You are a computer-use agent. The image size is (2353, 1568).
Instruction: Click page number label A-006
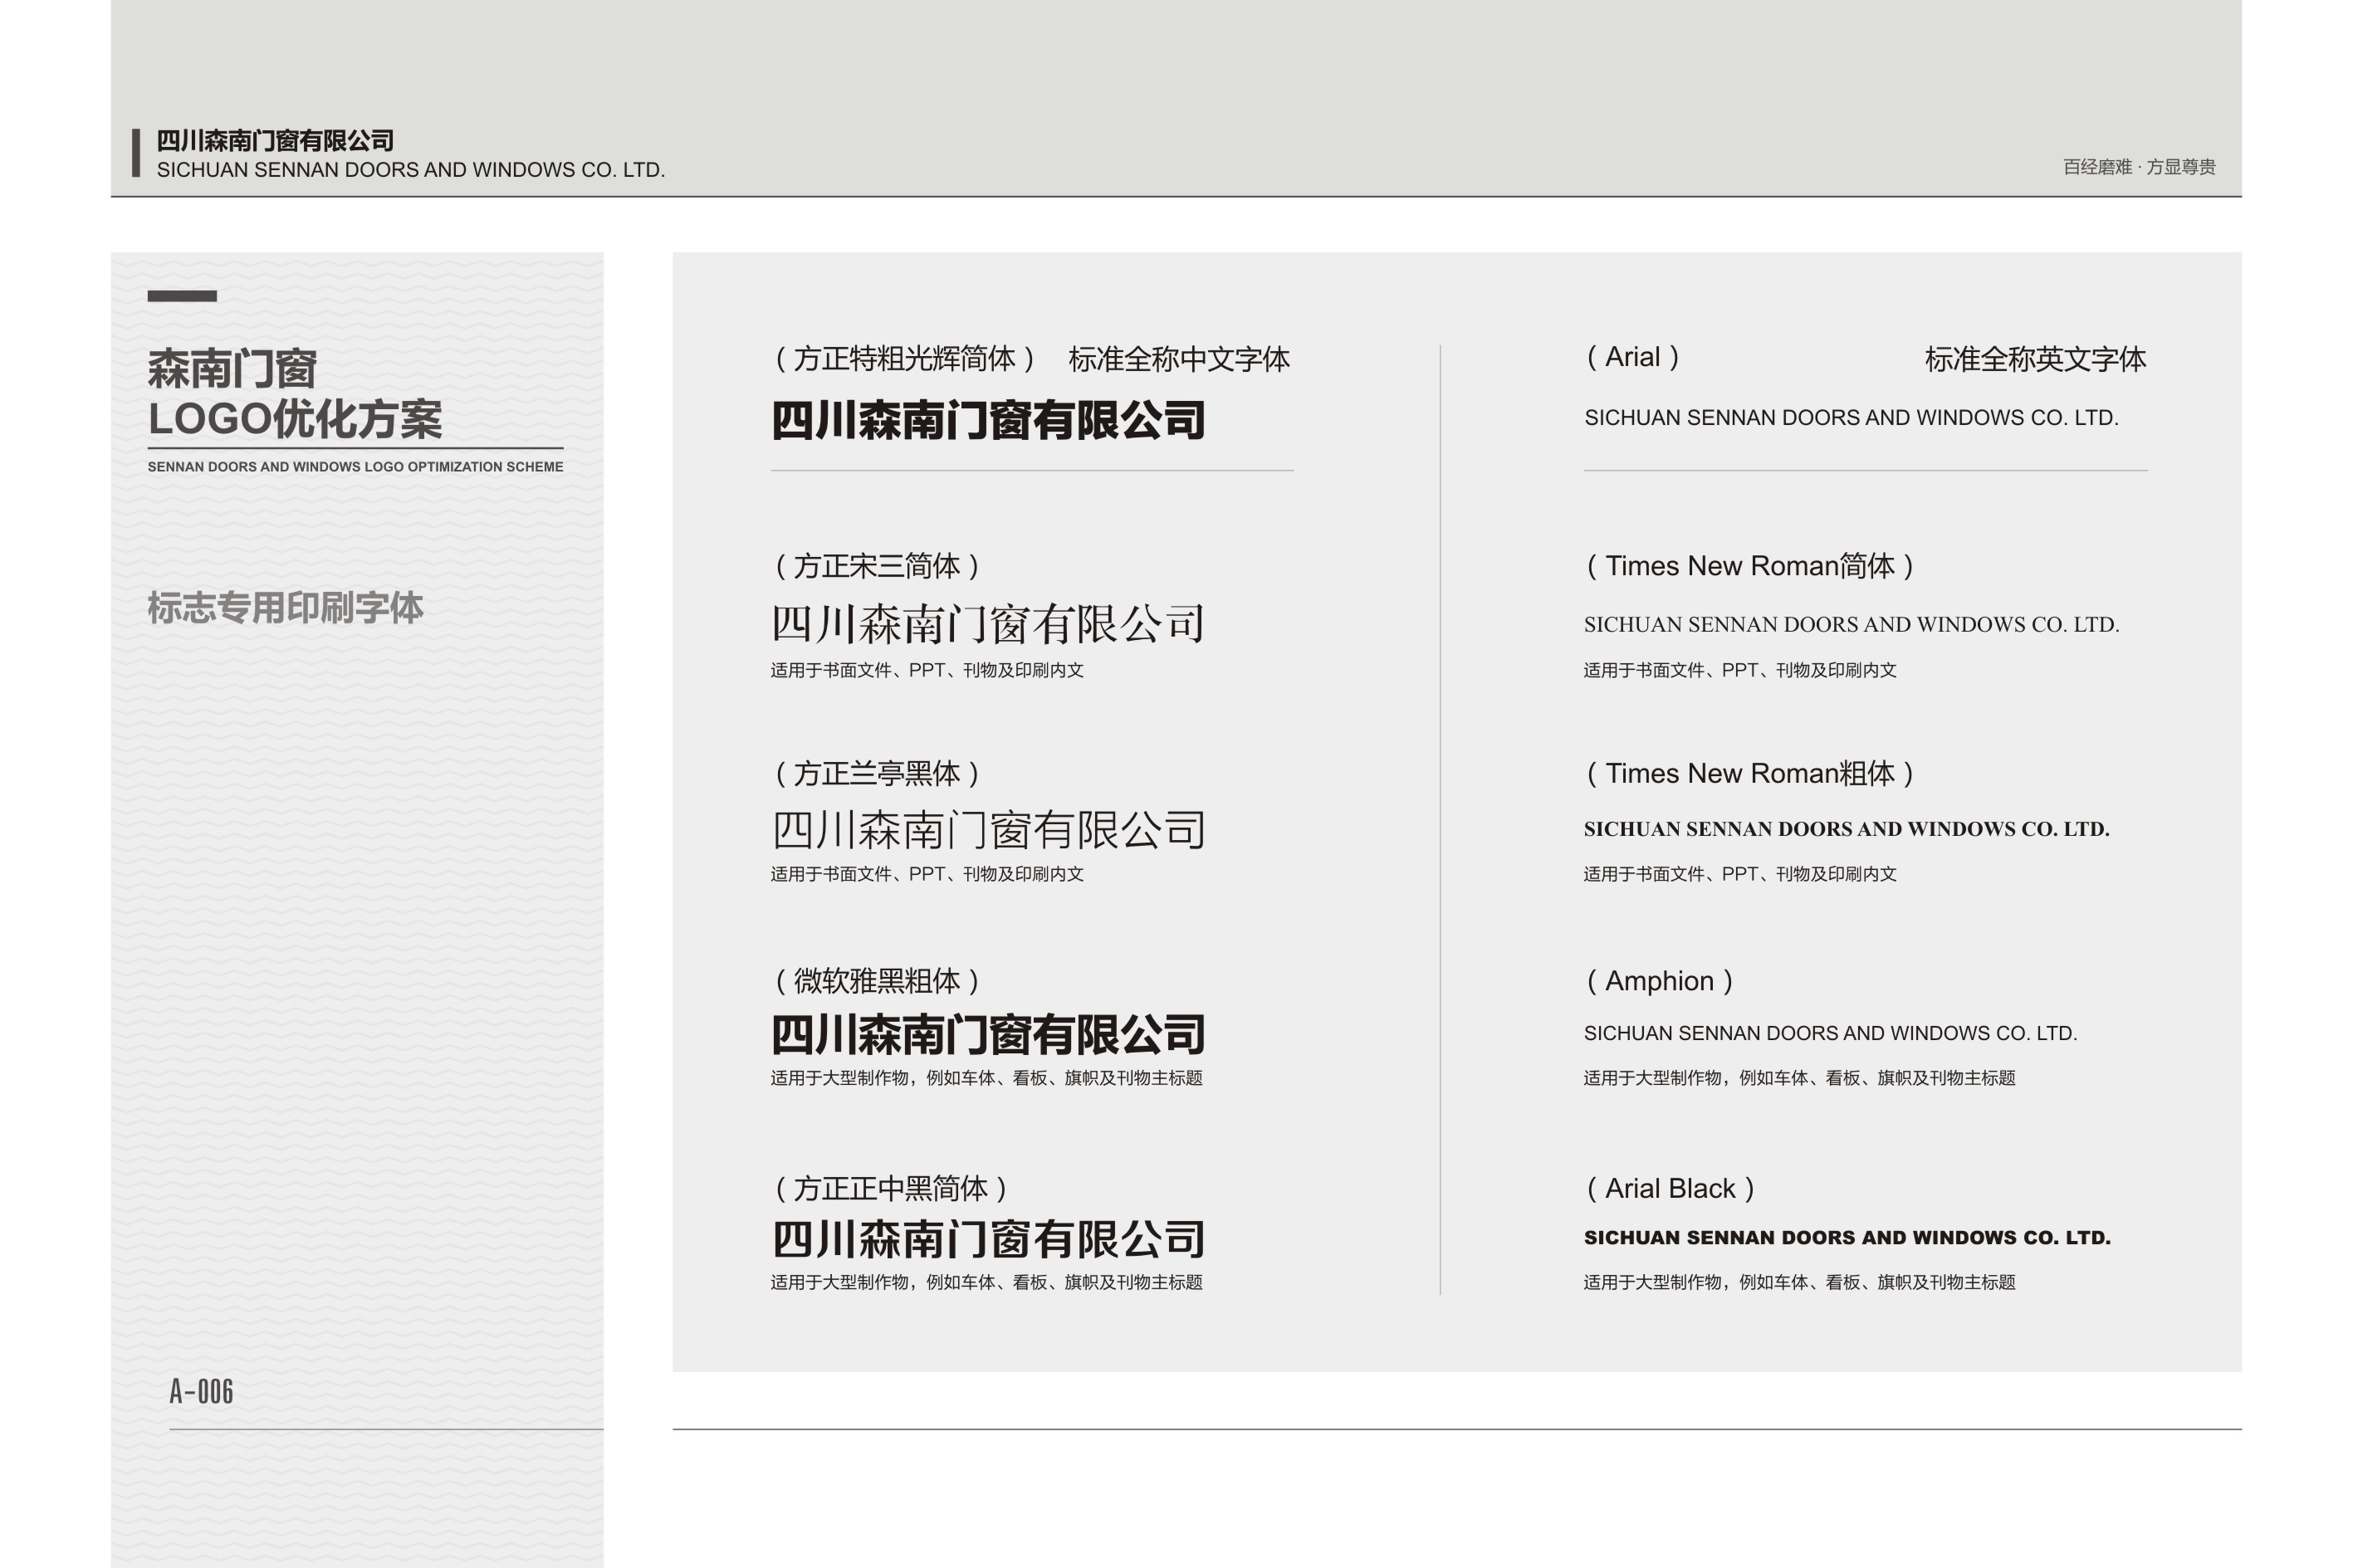(201, 1391)
